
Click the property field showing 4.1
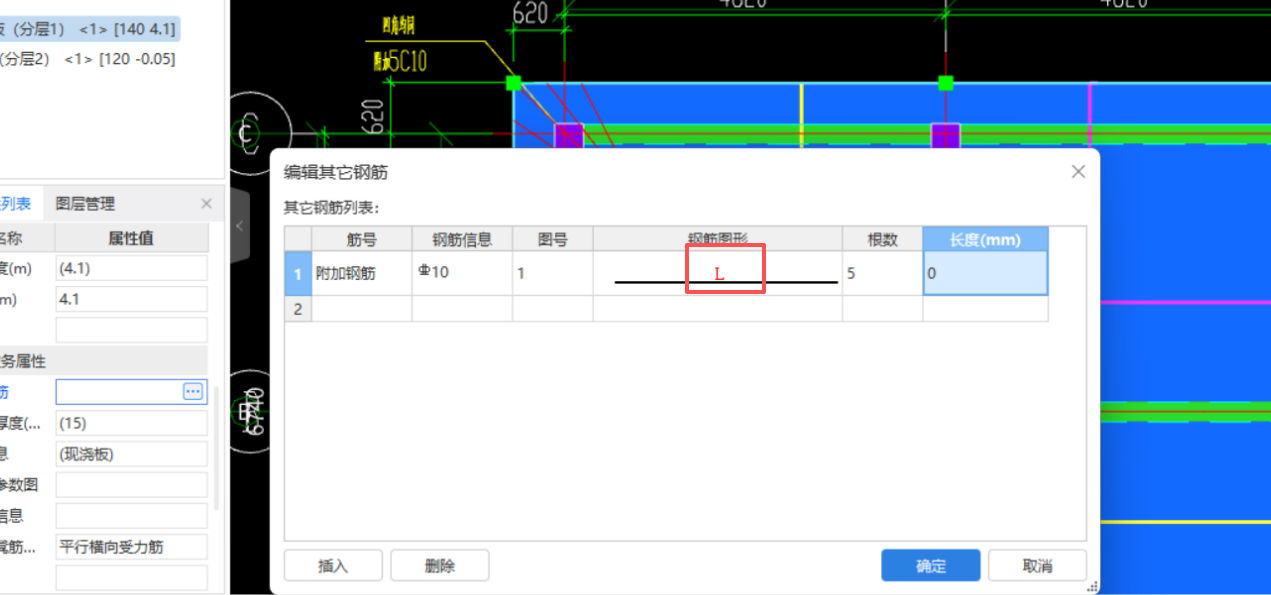[x=131, y=298]
